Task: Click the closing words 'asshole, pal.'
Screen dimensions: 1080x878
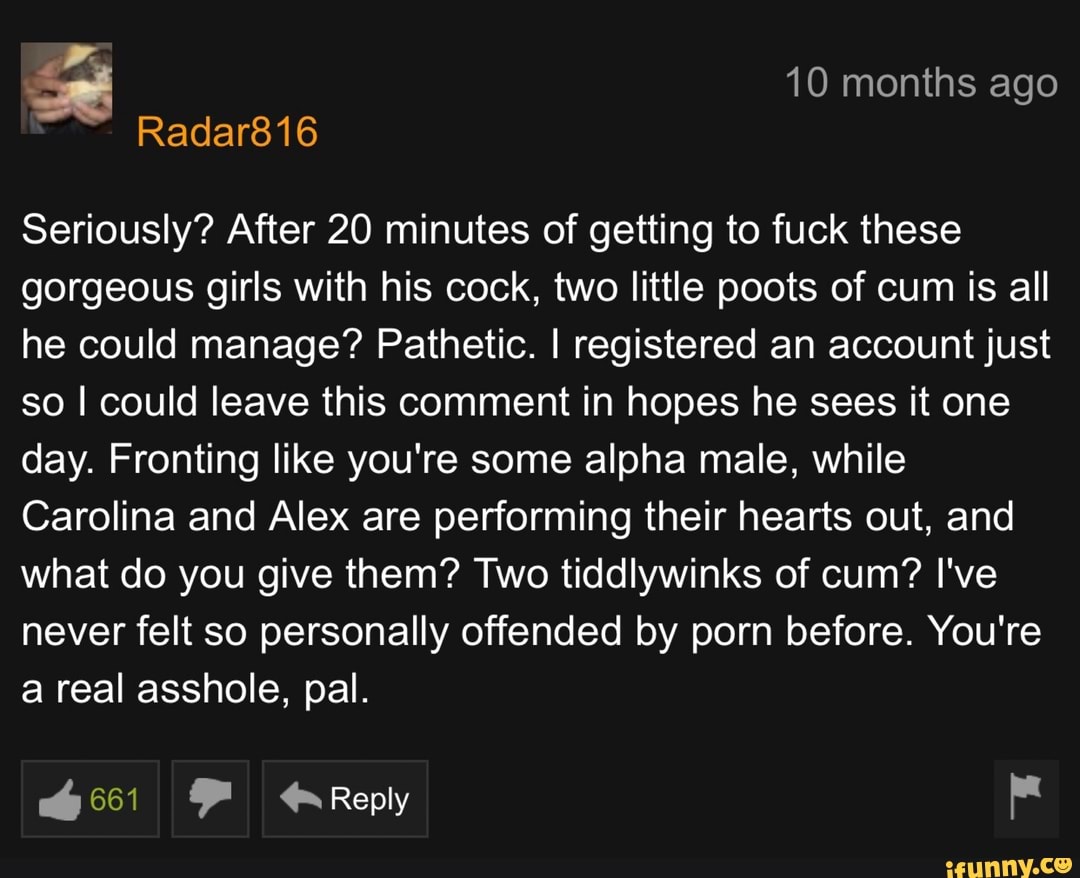Action: [253, 689]
